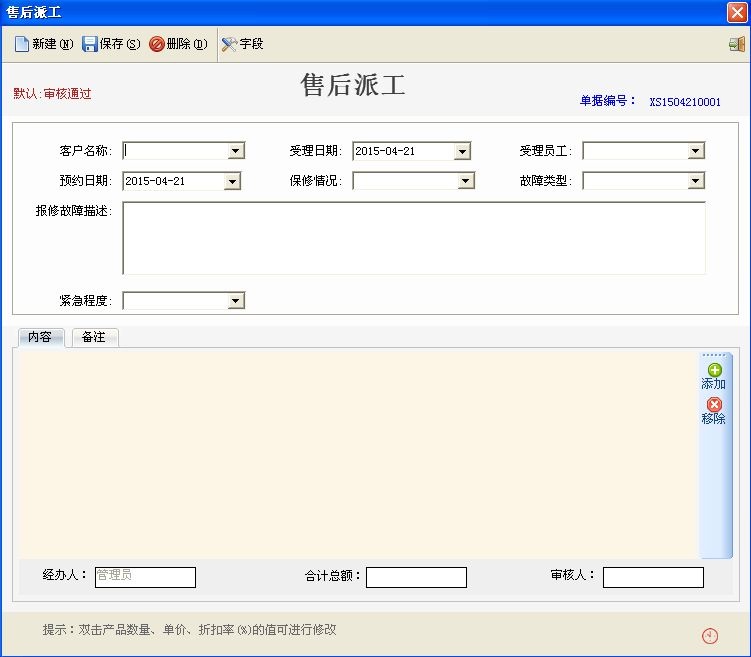Open the 受理日期 date picker dropdown
Image resolution: width=751 pixels, height=657 pixels.
coord(462,152)
